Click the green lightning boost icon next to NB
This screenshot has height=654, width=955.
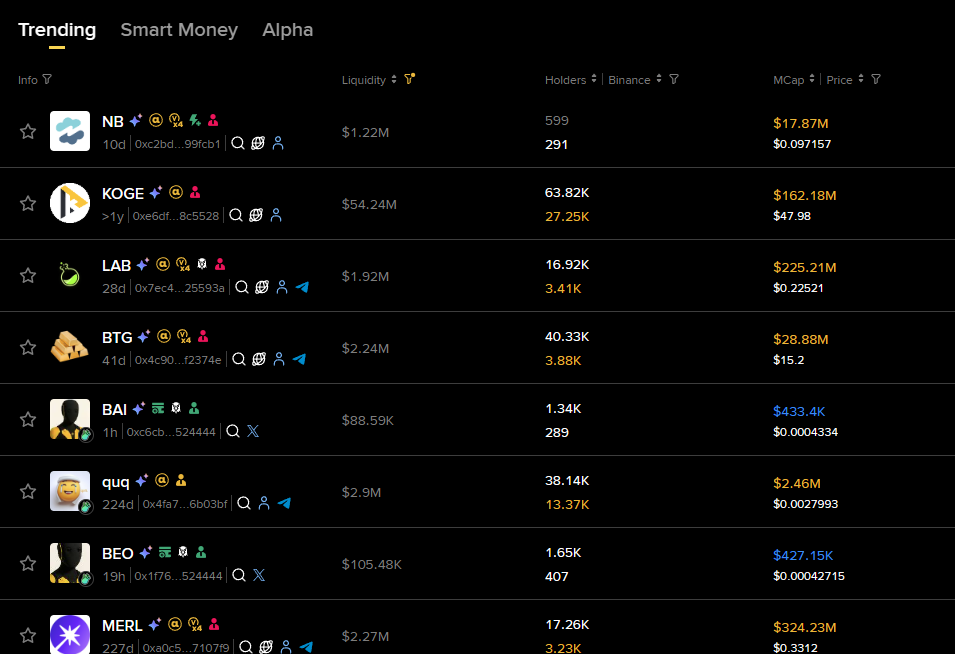(195, 121)
